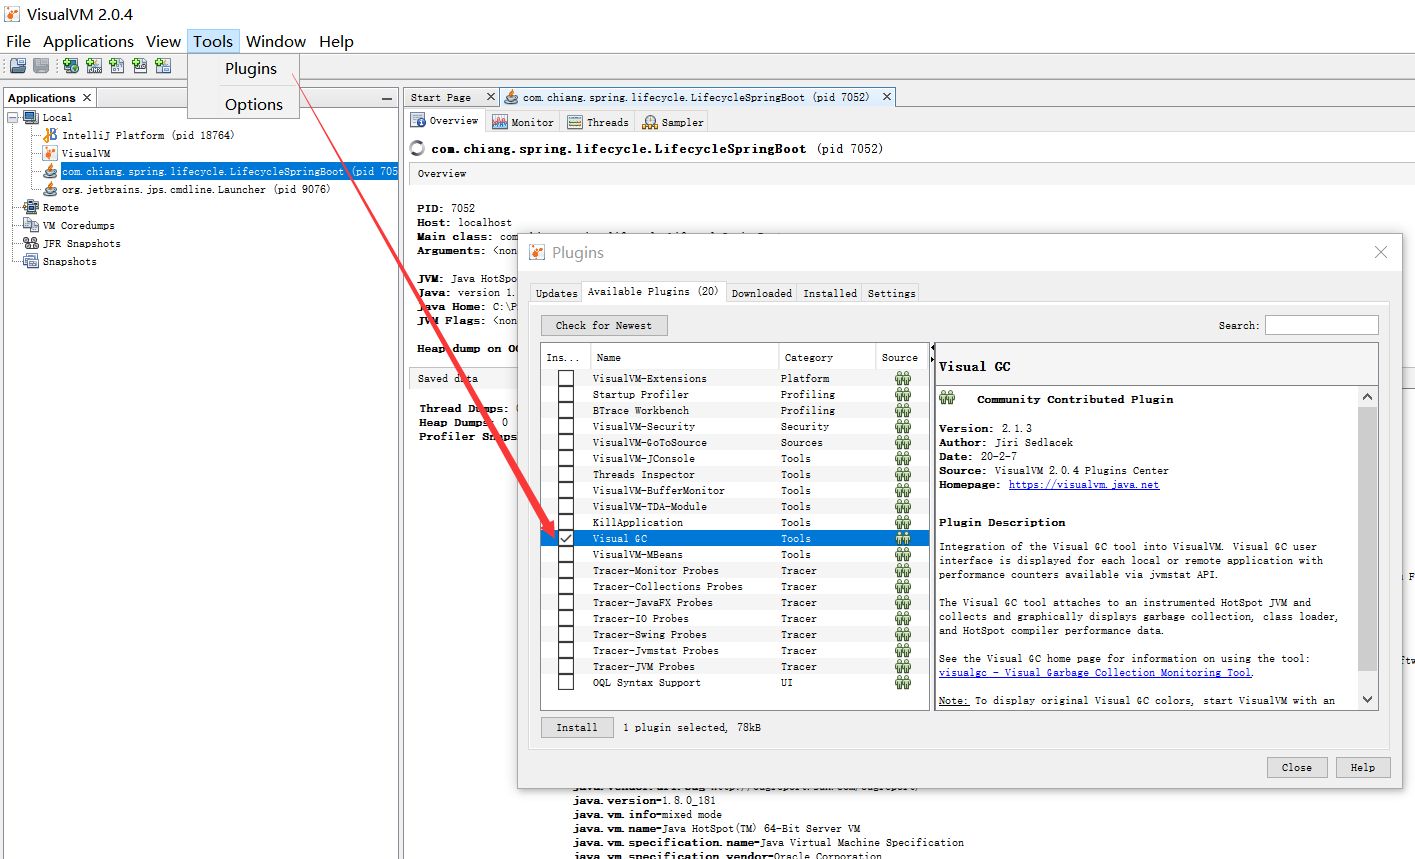Click the Local computer icon in Applications tree
The image size is (1415, 859).
coord(31,117)
